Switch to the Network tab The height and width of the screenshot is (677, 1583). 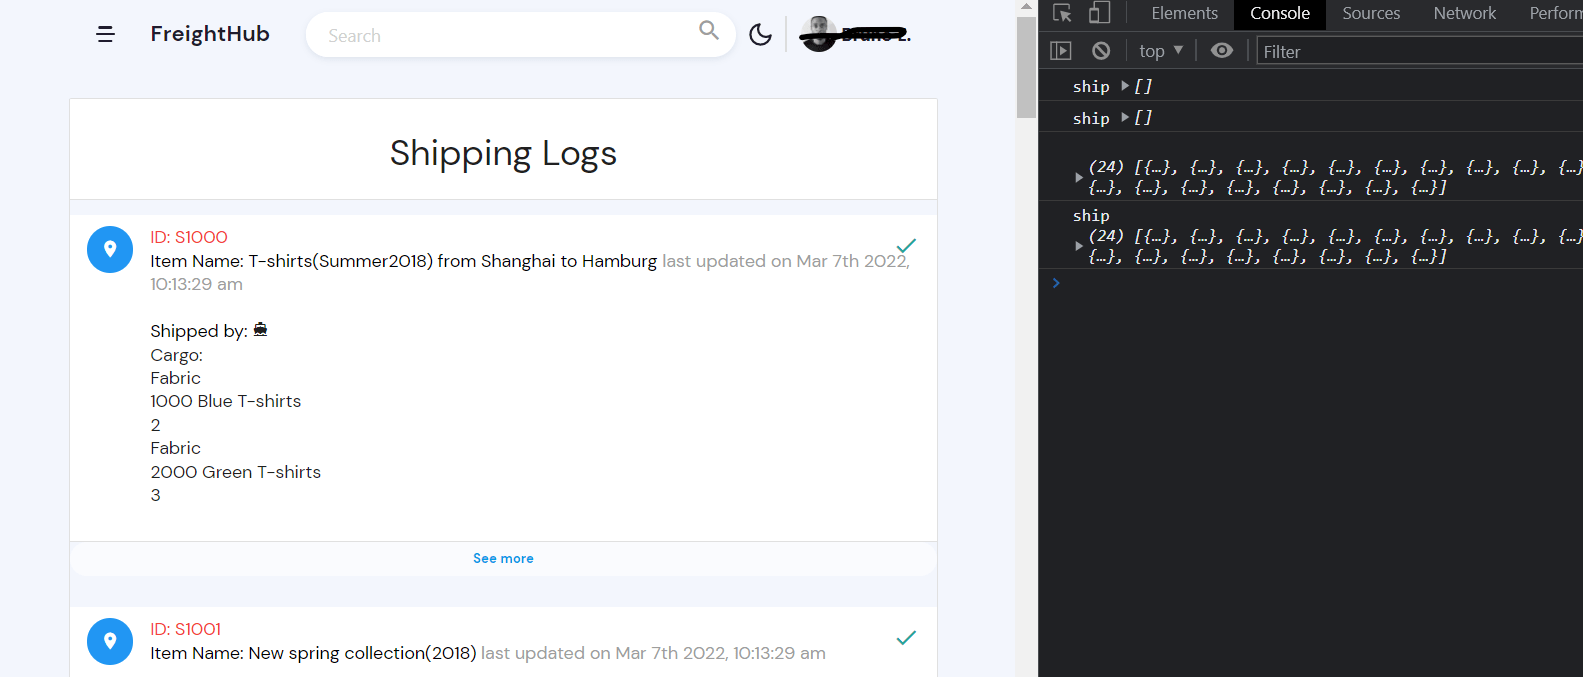click(x=1465, y=13)
